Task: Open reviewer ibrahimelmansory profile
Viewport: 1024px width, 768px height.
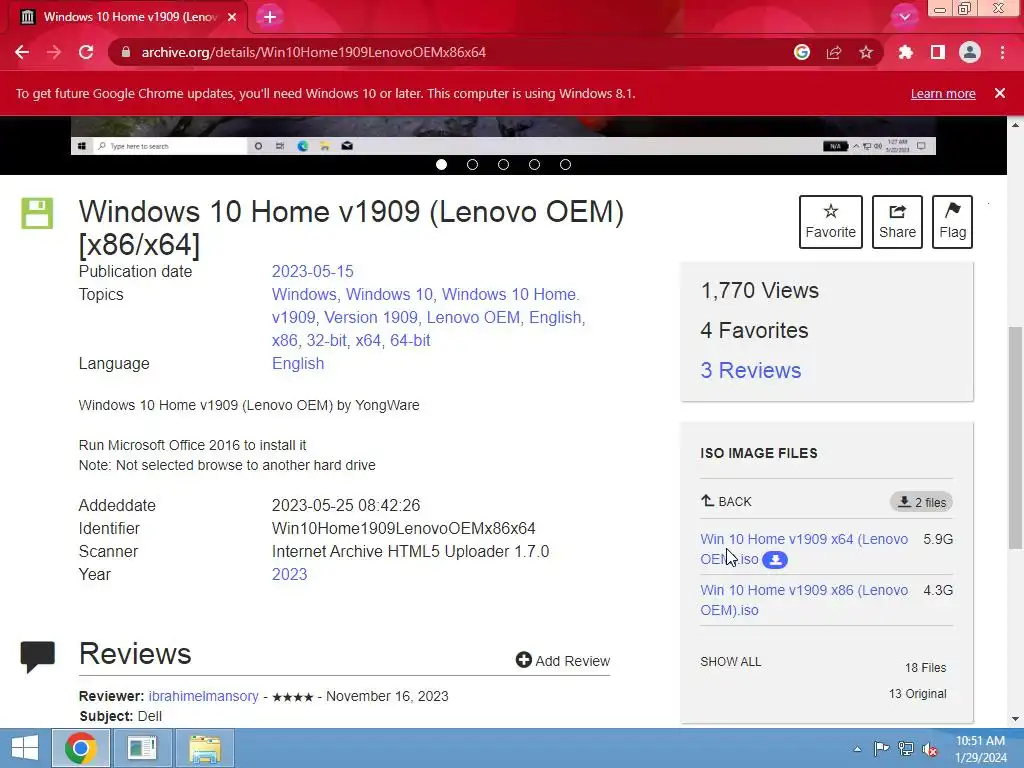Action: point(203,696)
